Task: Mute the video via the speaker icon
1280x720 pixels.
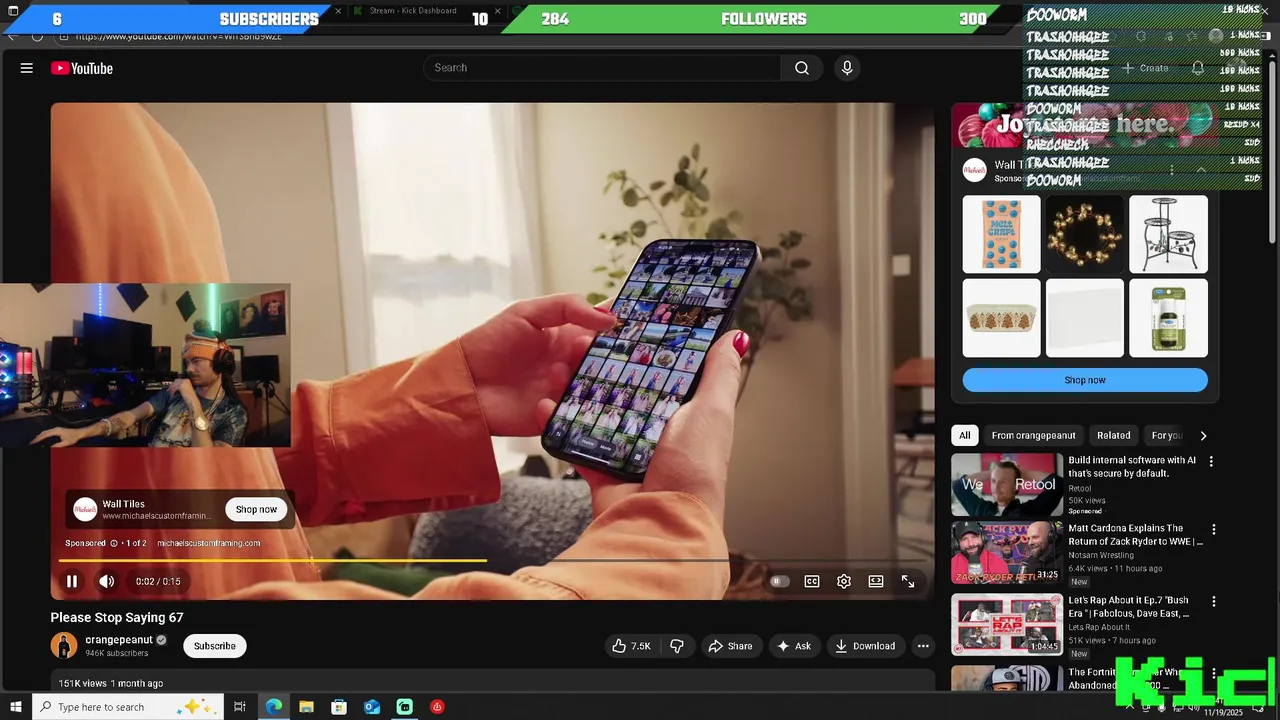Action: pyautogui.click(x=107, y=581)
